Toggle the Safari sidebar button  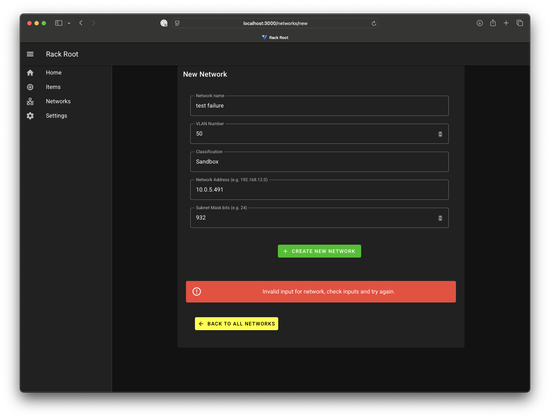59,23
